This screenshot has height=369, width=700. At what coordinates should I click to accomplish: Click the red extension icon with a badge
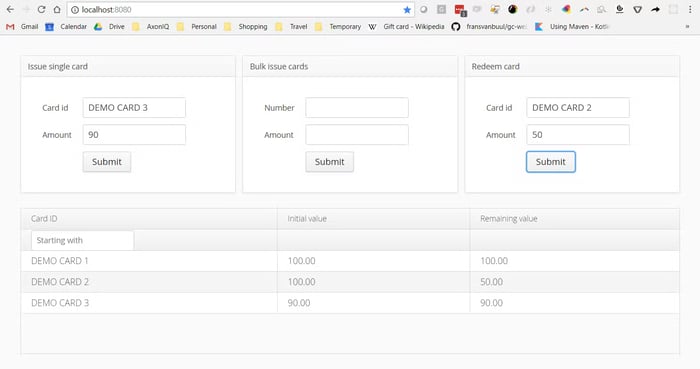tap(460, 10)
